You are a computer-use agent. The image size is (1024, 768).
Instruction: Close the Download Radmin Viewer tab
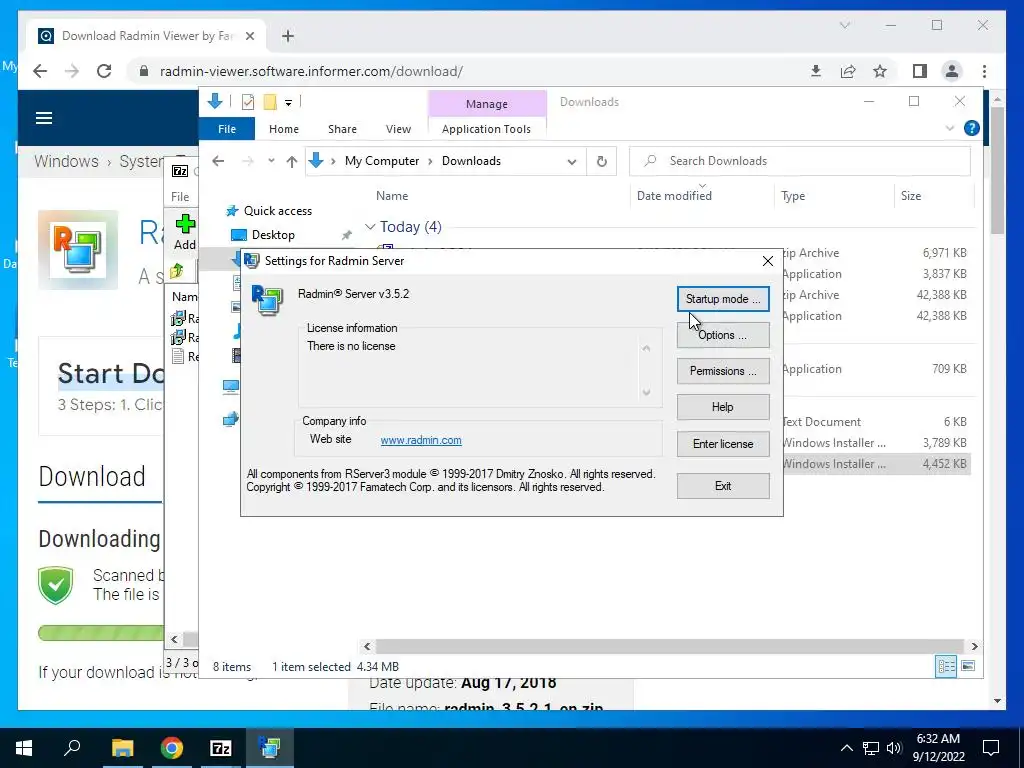pyautogui.click(x=249, y=36)
